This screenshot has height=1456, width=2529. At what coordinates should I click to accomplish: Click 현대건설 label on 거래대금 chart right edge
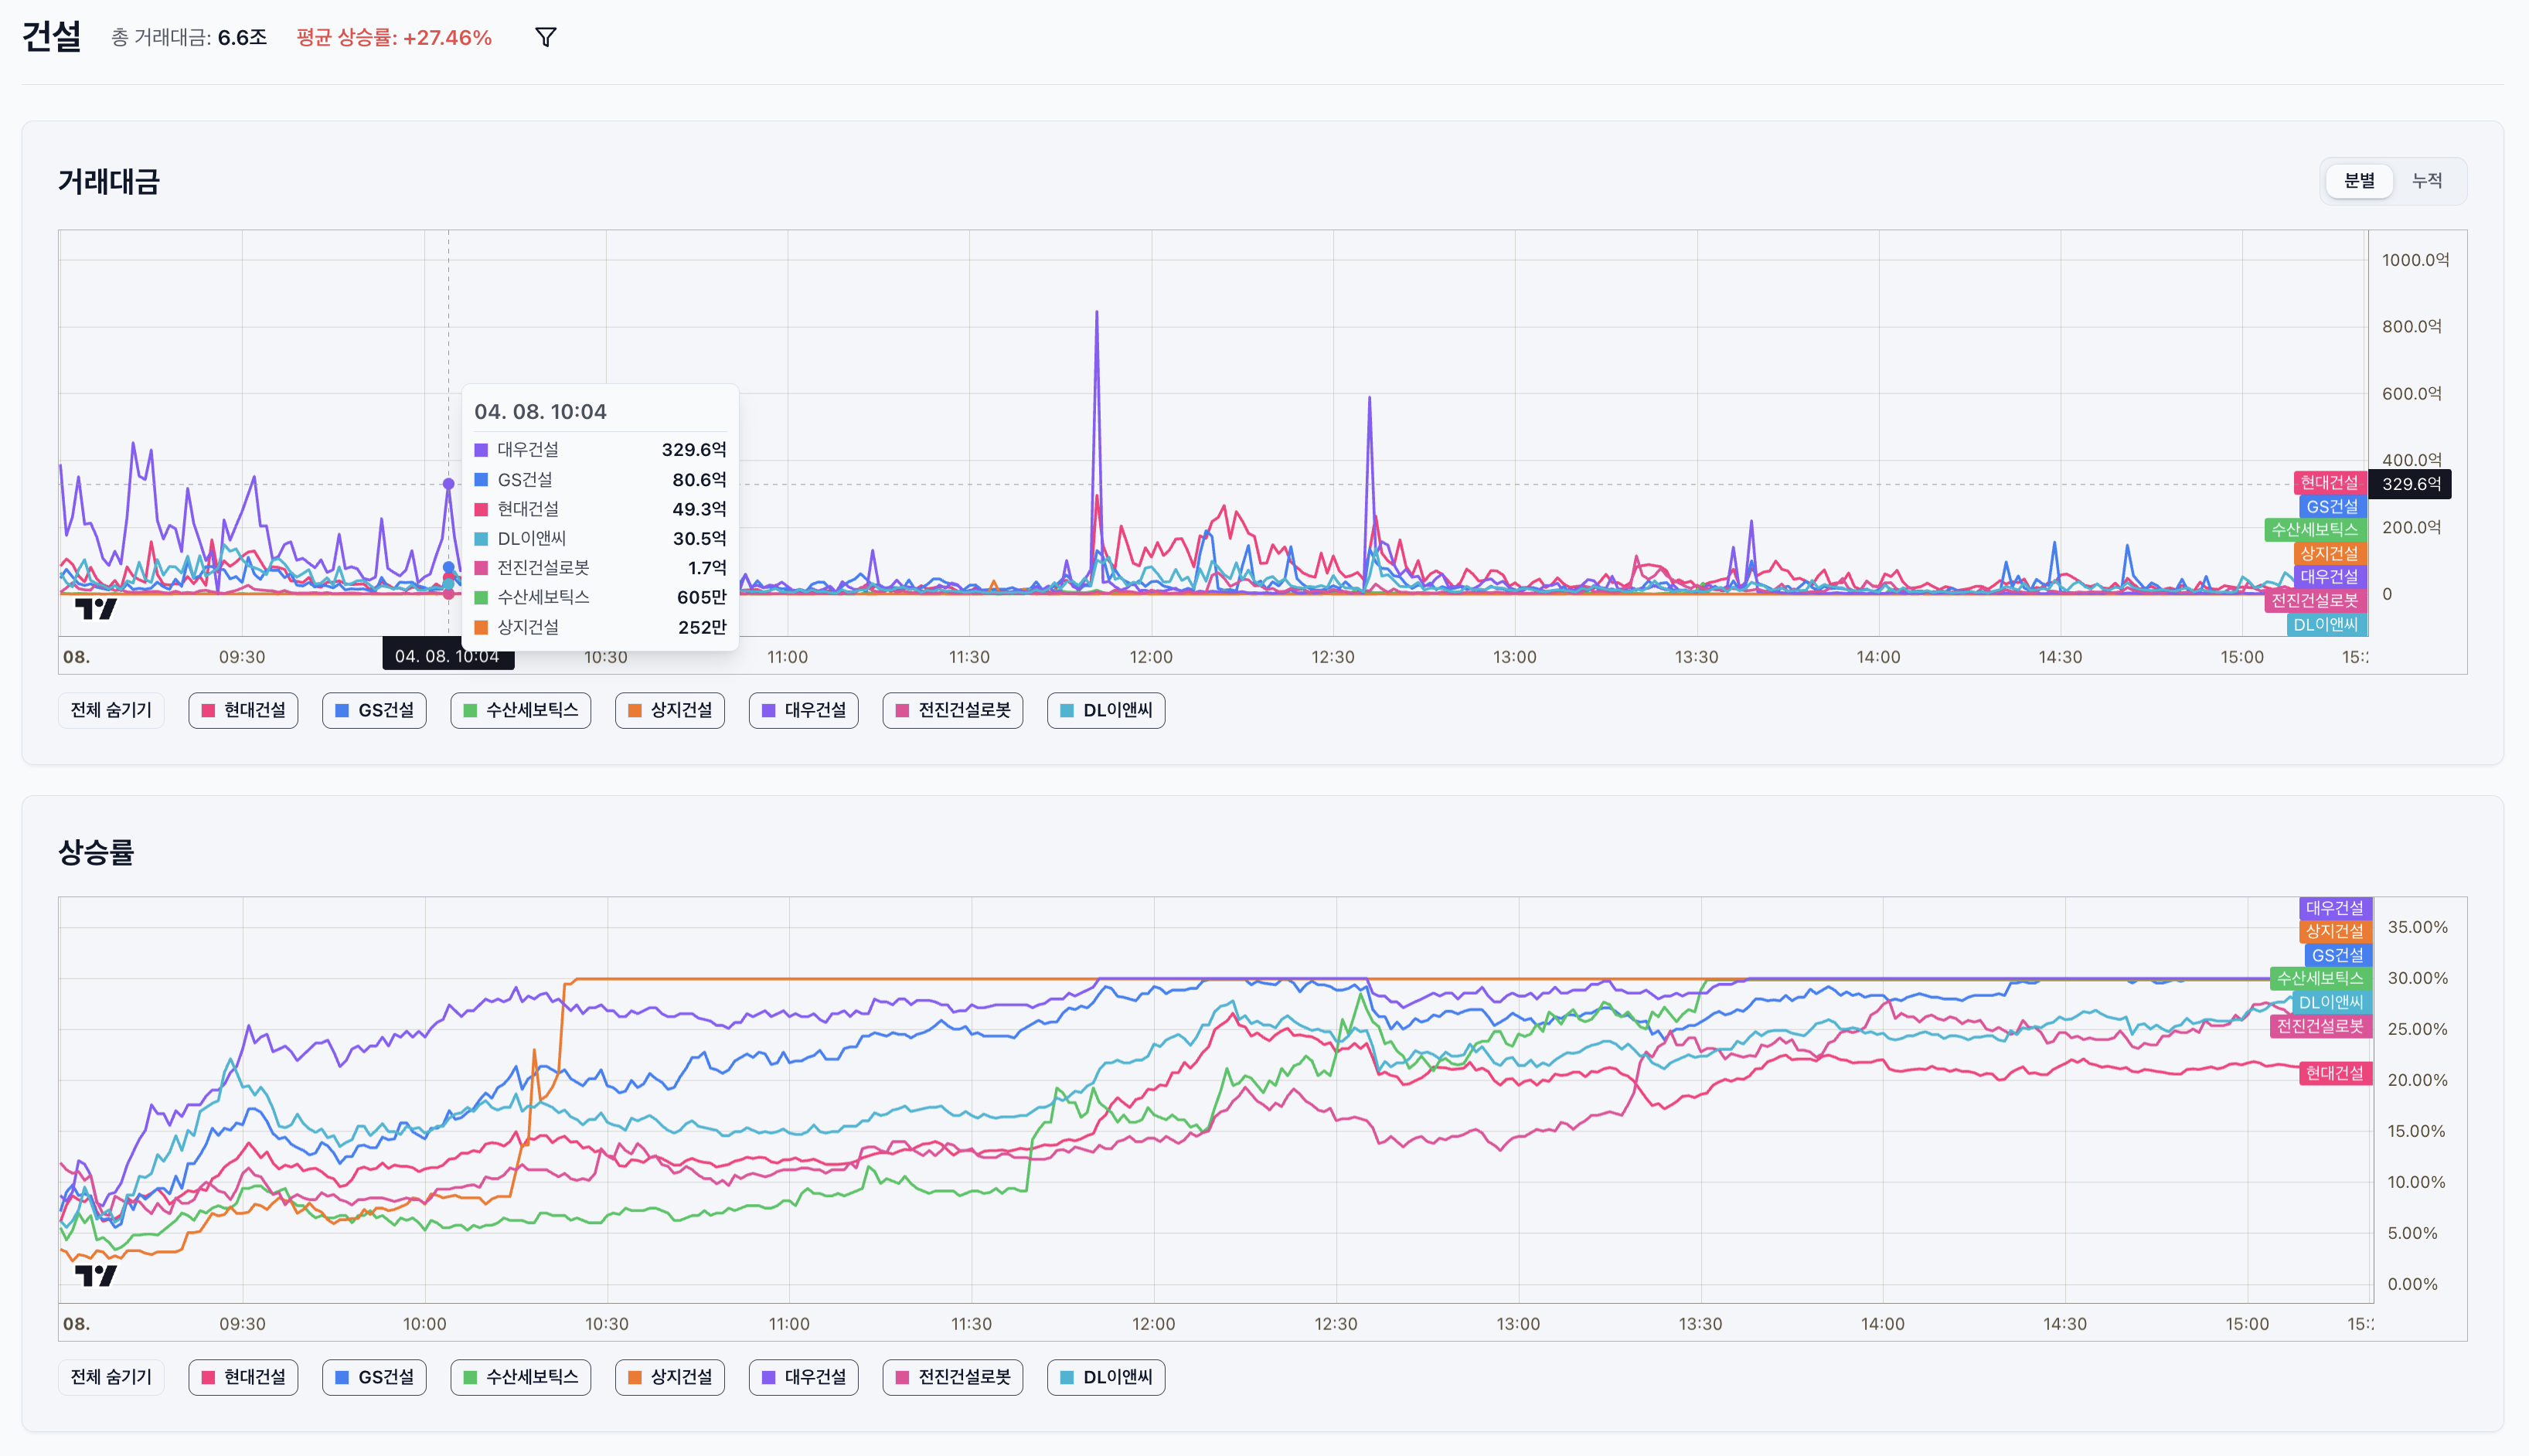[2330, 483]
